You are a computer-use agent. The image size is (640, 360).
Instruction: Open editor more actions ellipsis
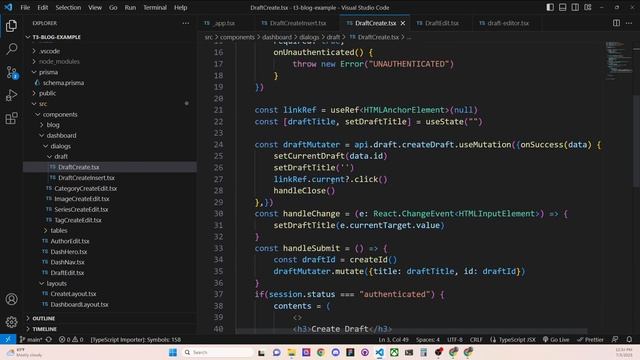coord(629,23)
